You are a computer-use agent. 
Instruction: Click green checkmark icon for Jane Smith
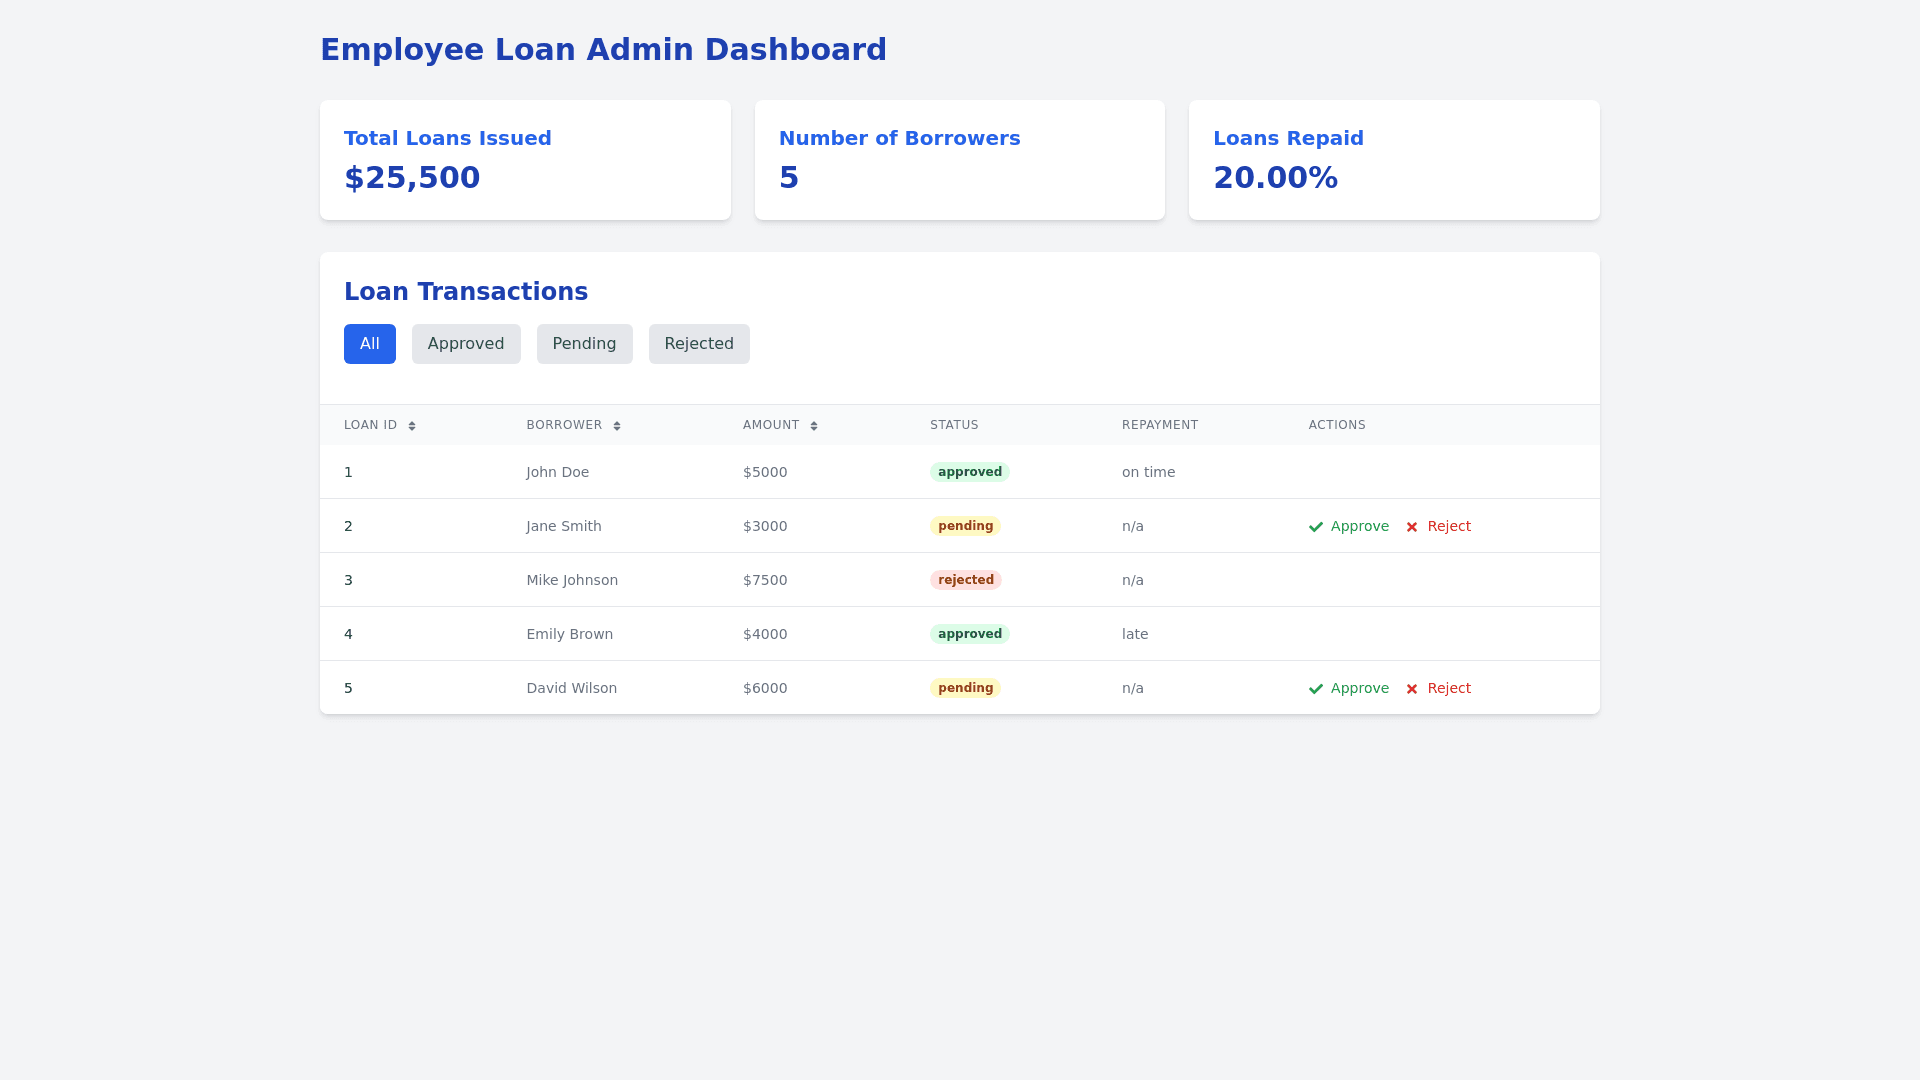click(x=1316, y=527)
